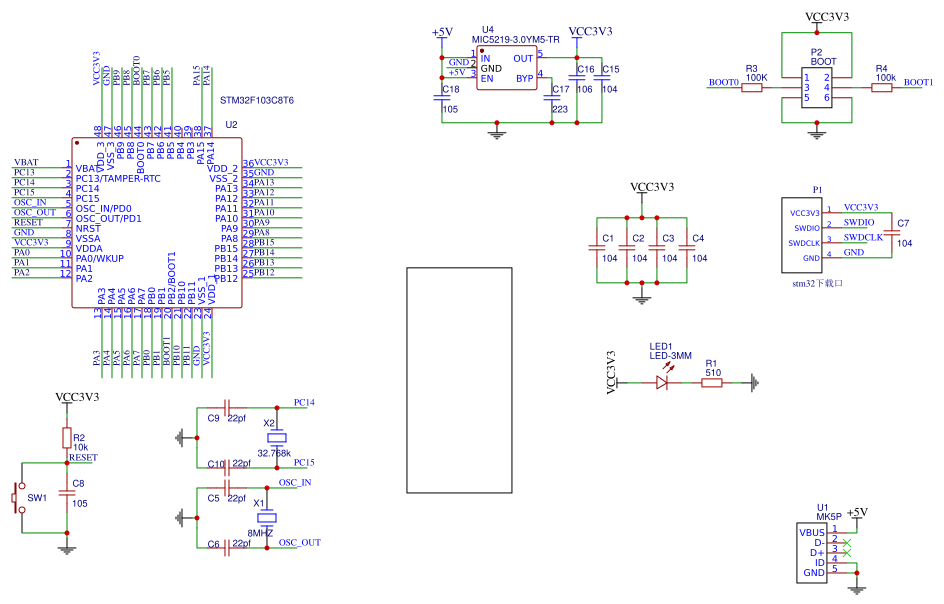Select the OSC_IN net label near C5

[294, 483]
